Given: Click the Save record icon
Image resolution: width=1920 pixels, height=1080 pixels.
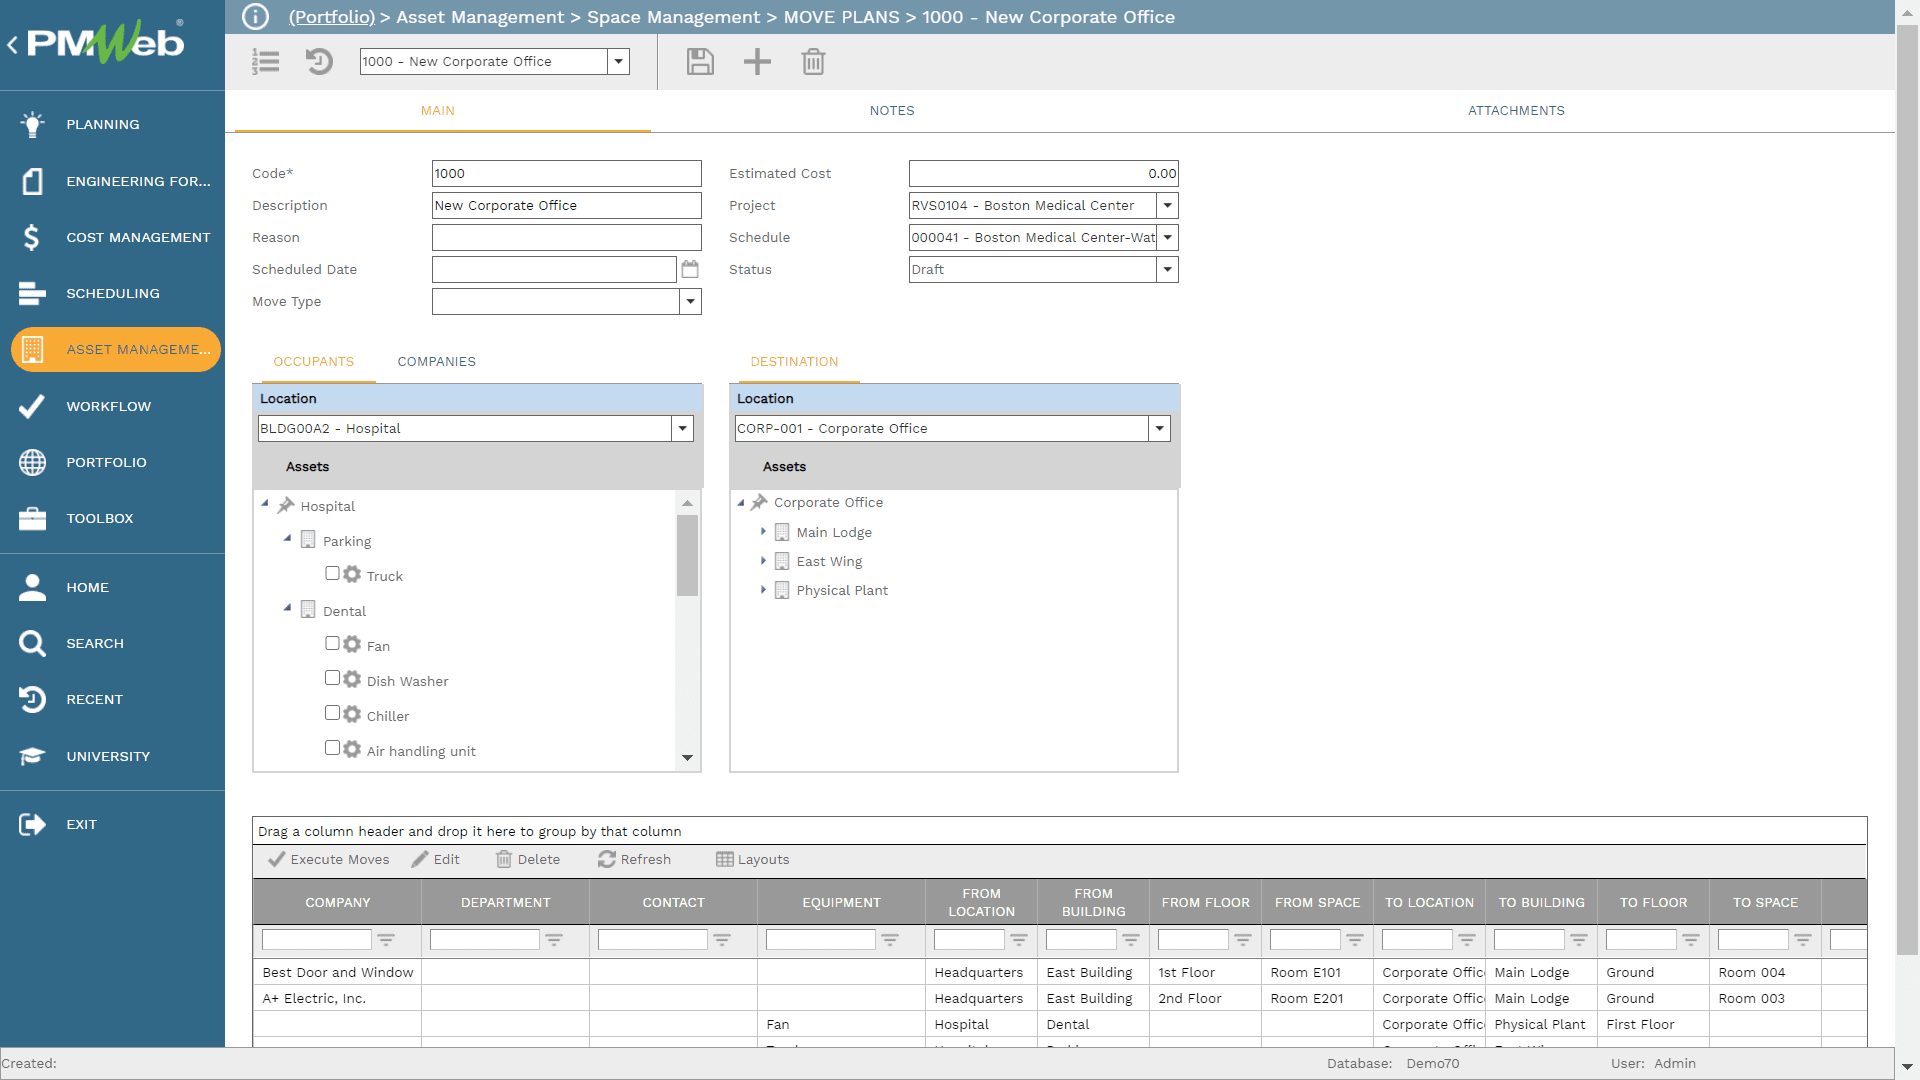Looking at the screenshot, I should (700, 62).
